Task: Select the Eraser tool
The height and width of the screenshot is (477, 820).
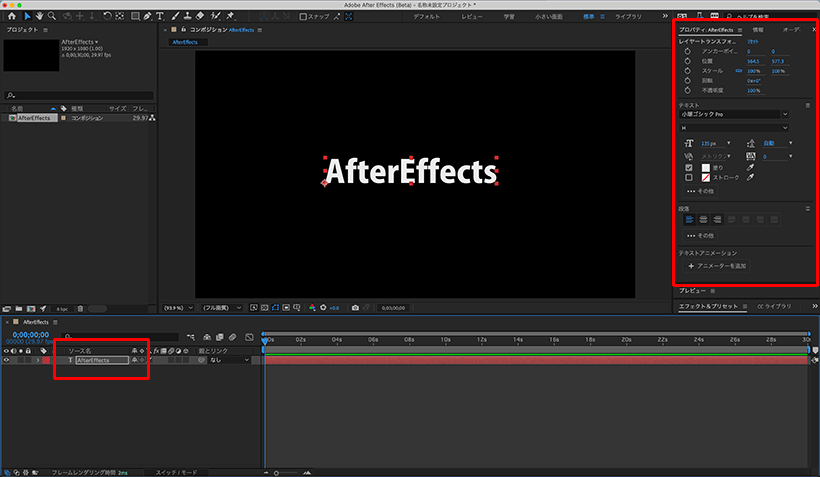Action: [x=200, y=16]
